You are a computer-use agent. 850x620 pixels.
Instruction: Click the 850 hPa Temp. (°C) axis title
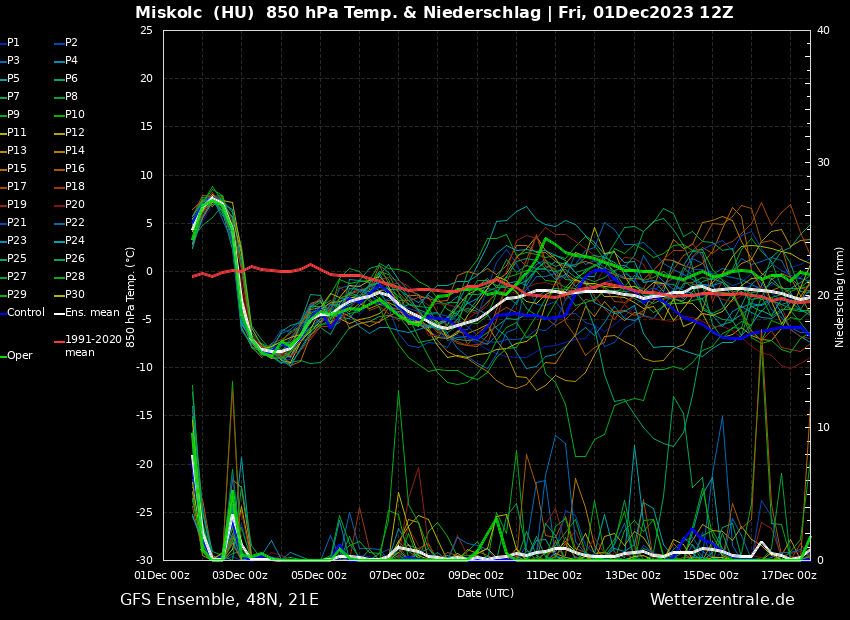point(131,296)
